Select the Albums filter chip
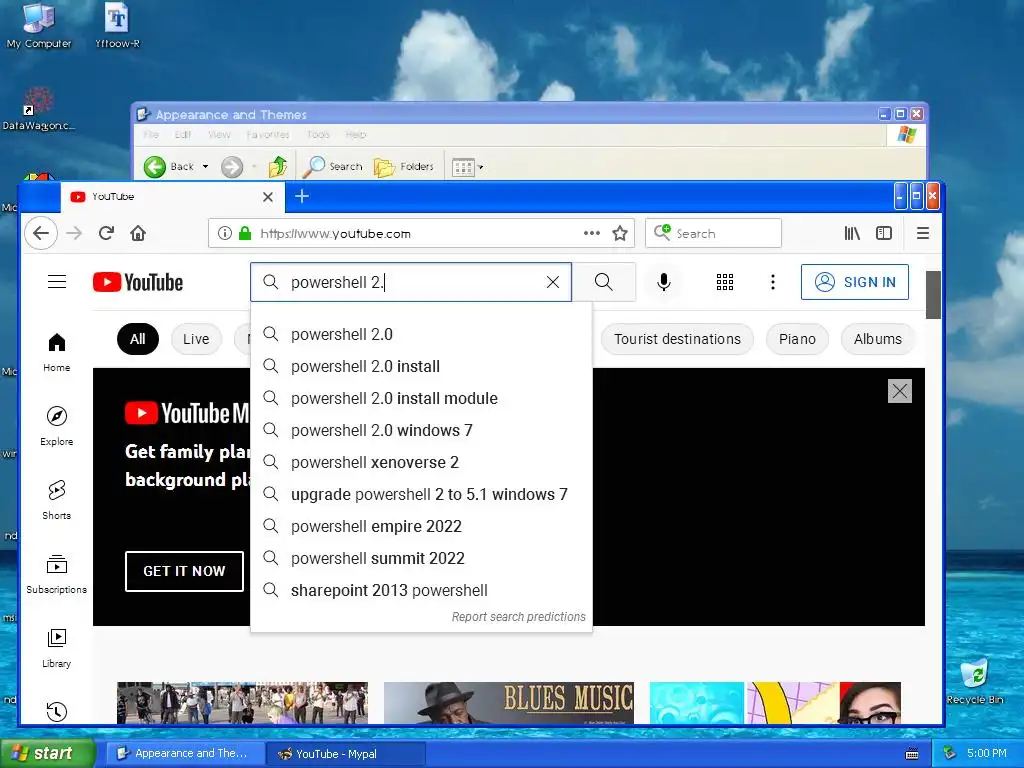Image resolution: width=1024 pixels, height=768 pixels. pos(878,339)
